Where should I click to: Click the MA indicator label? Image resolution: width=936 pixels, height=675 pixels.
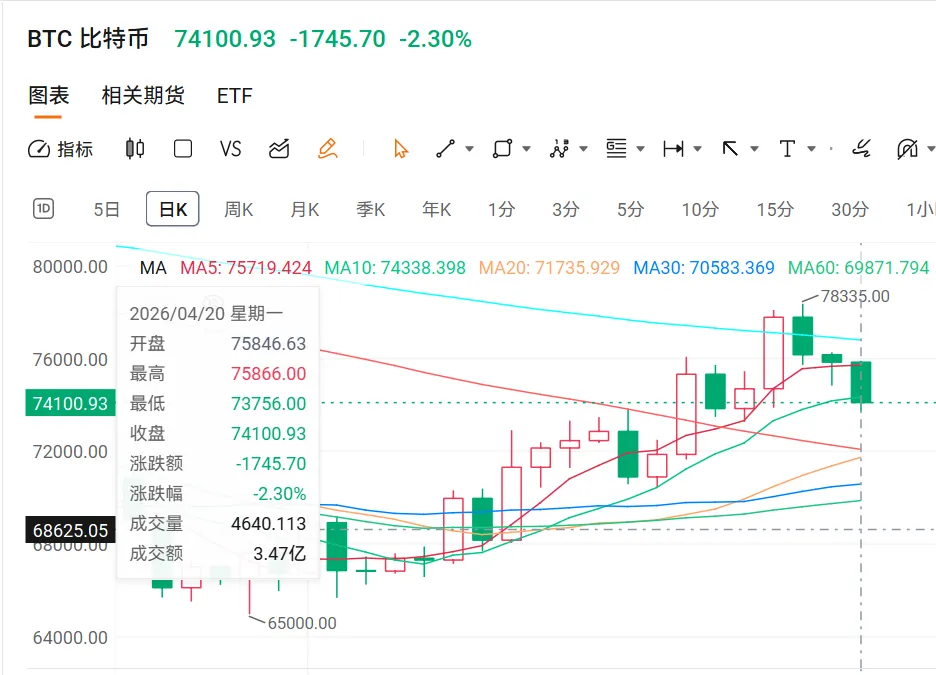pos(153,268)
